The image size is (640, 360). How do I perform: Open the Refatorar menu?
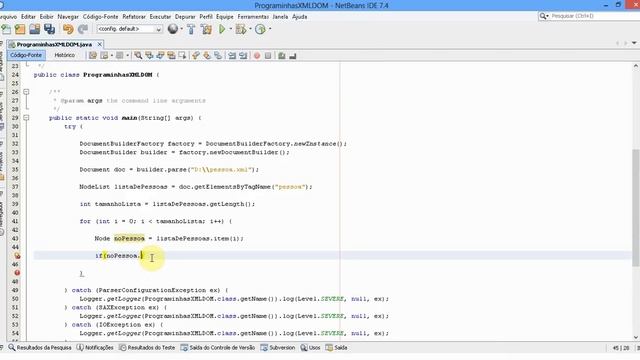(134, 17)
